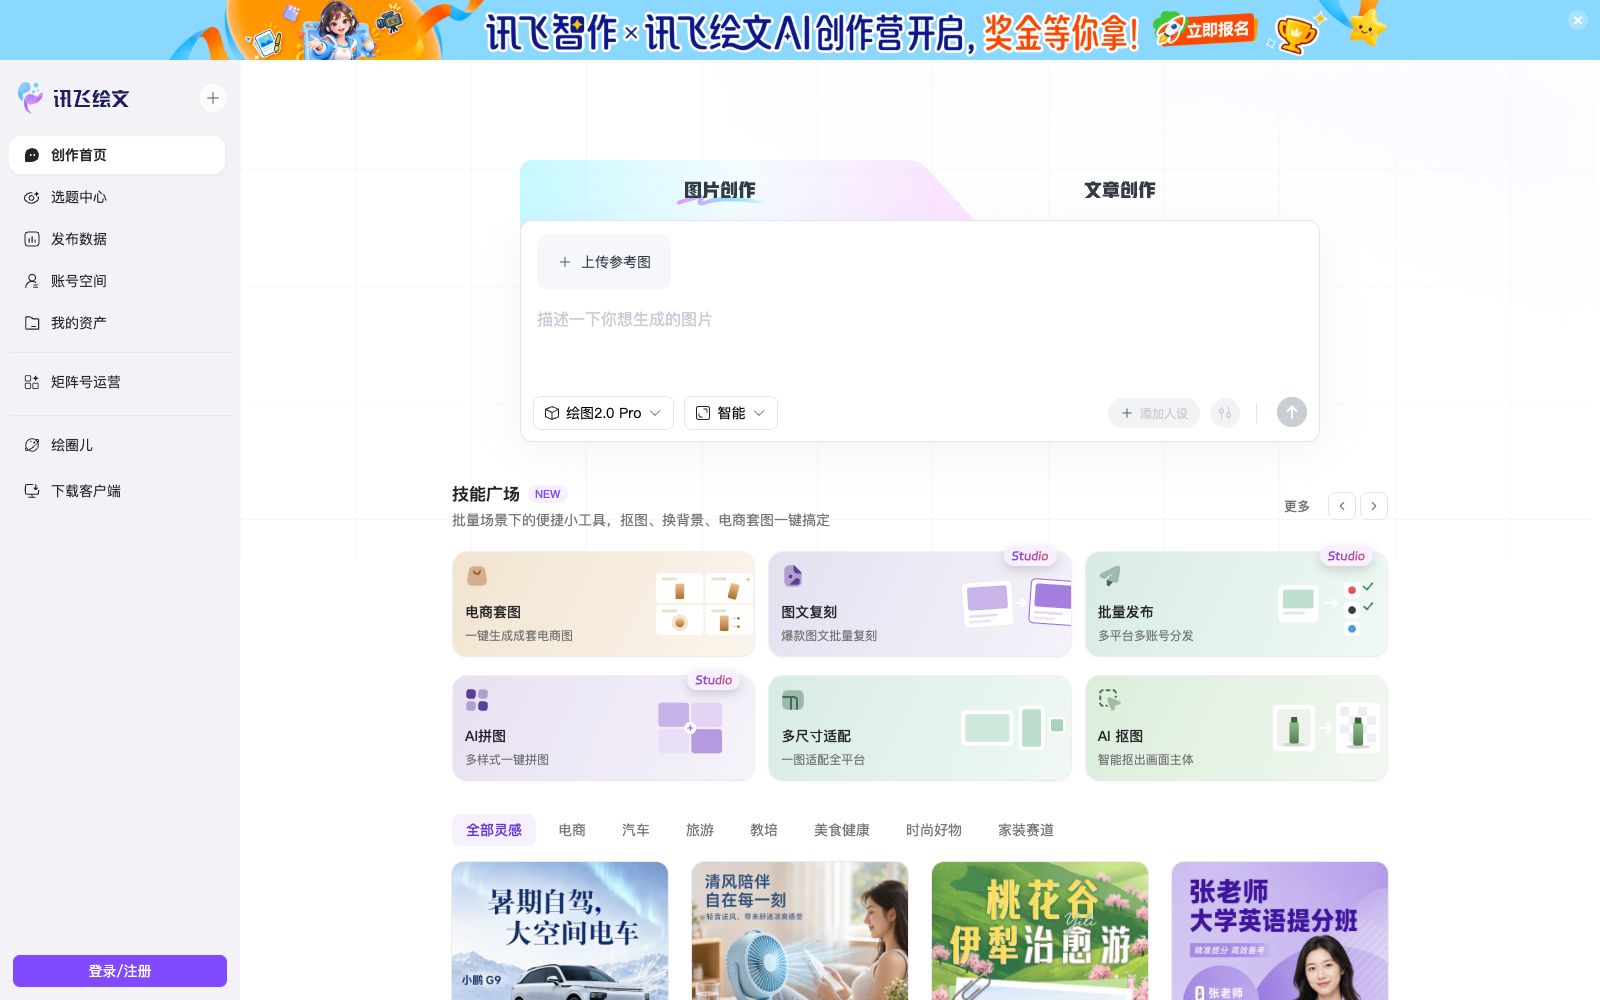The width and height of the screenshot is (1600, 1000).
Task: Click the NEW badge next to 技能广场
Action: 547,494
